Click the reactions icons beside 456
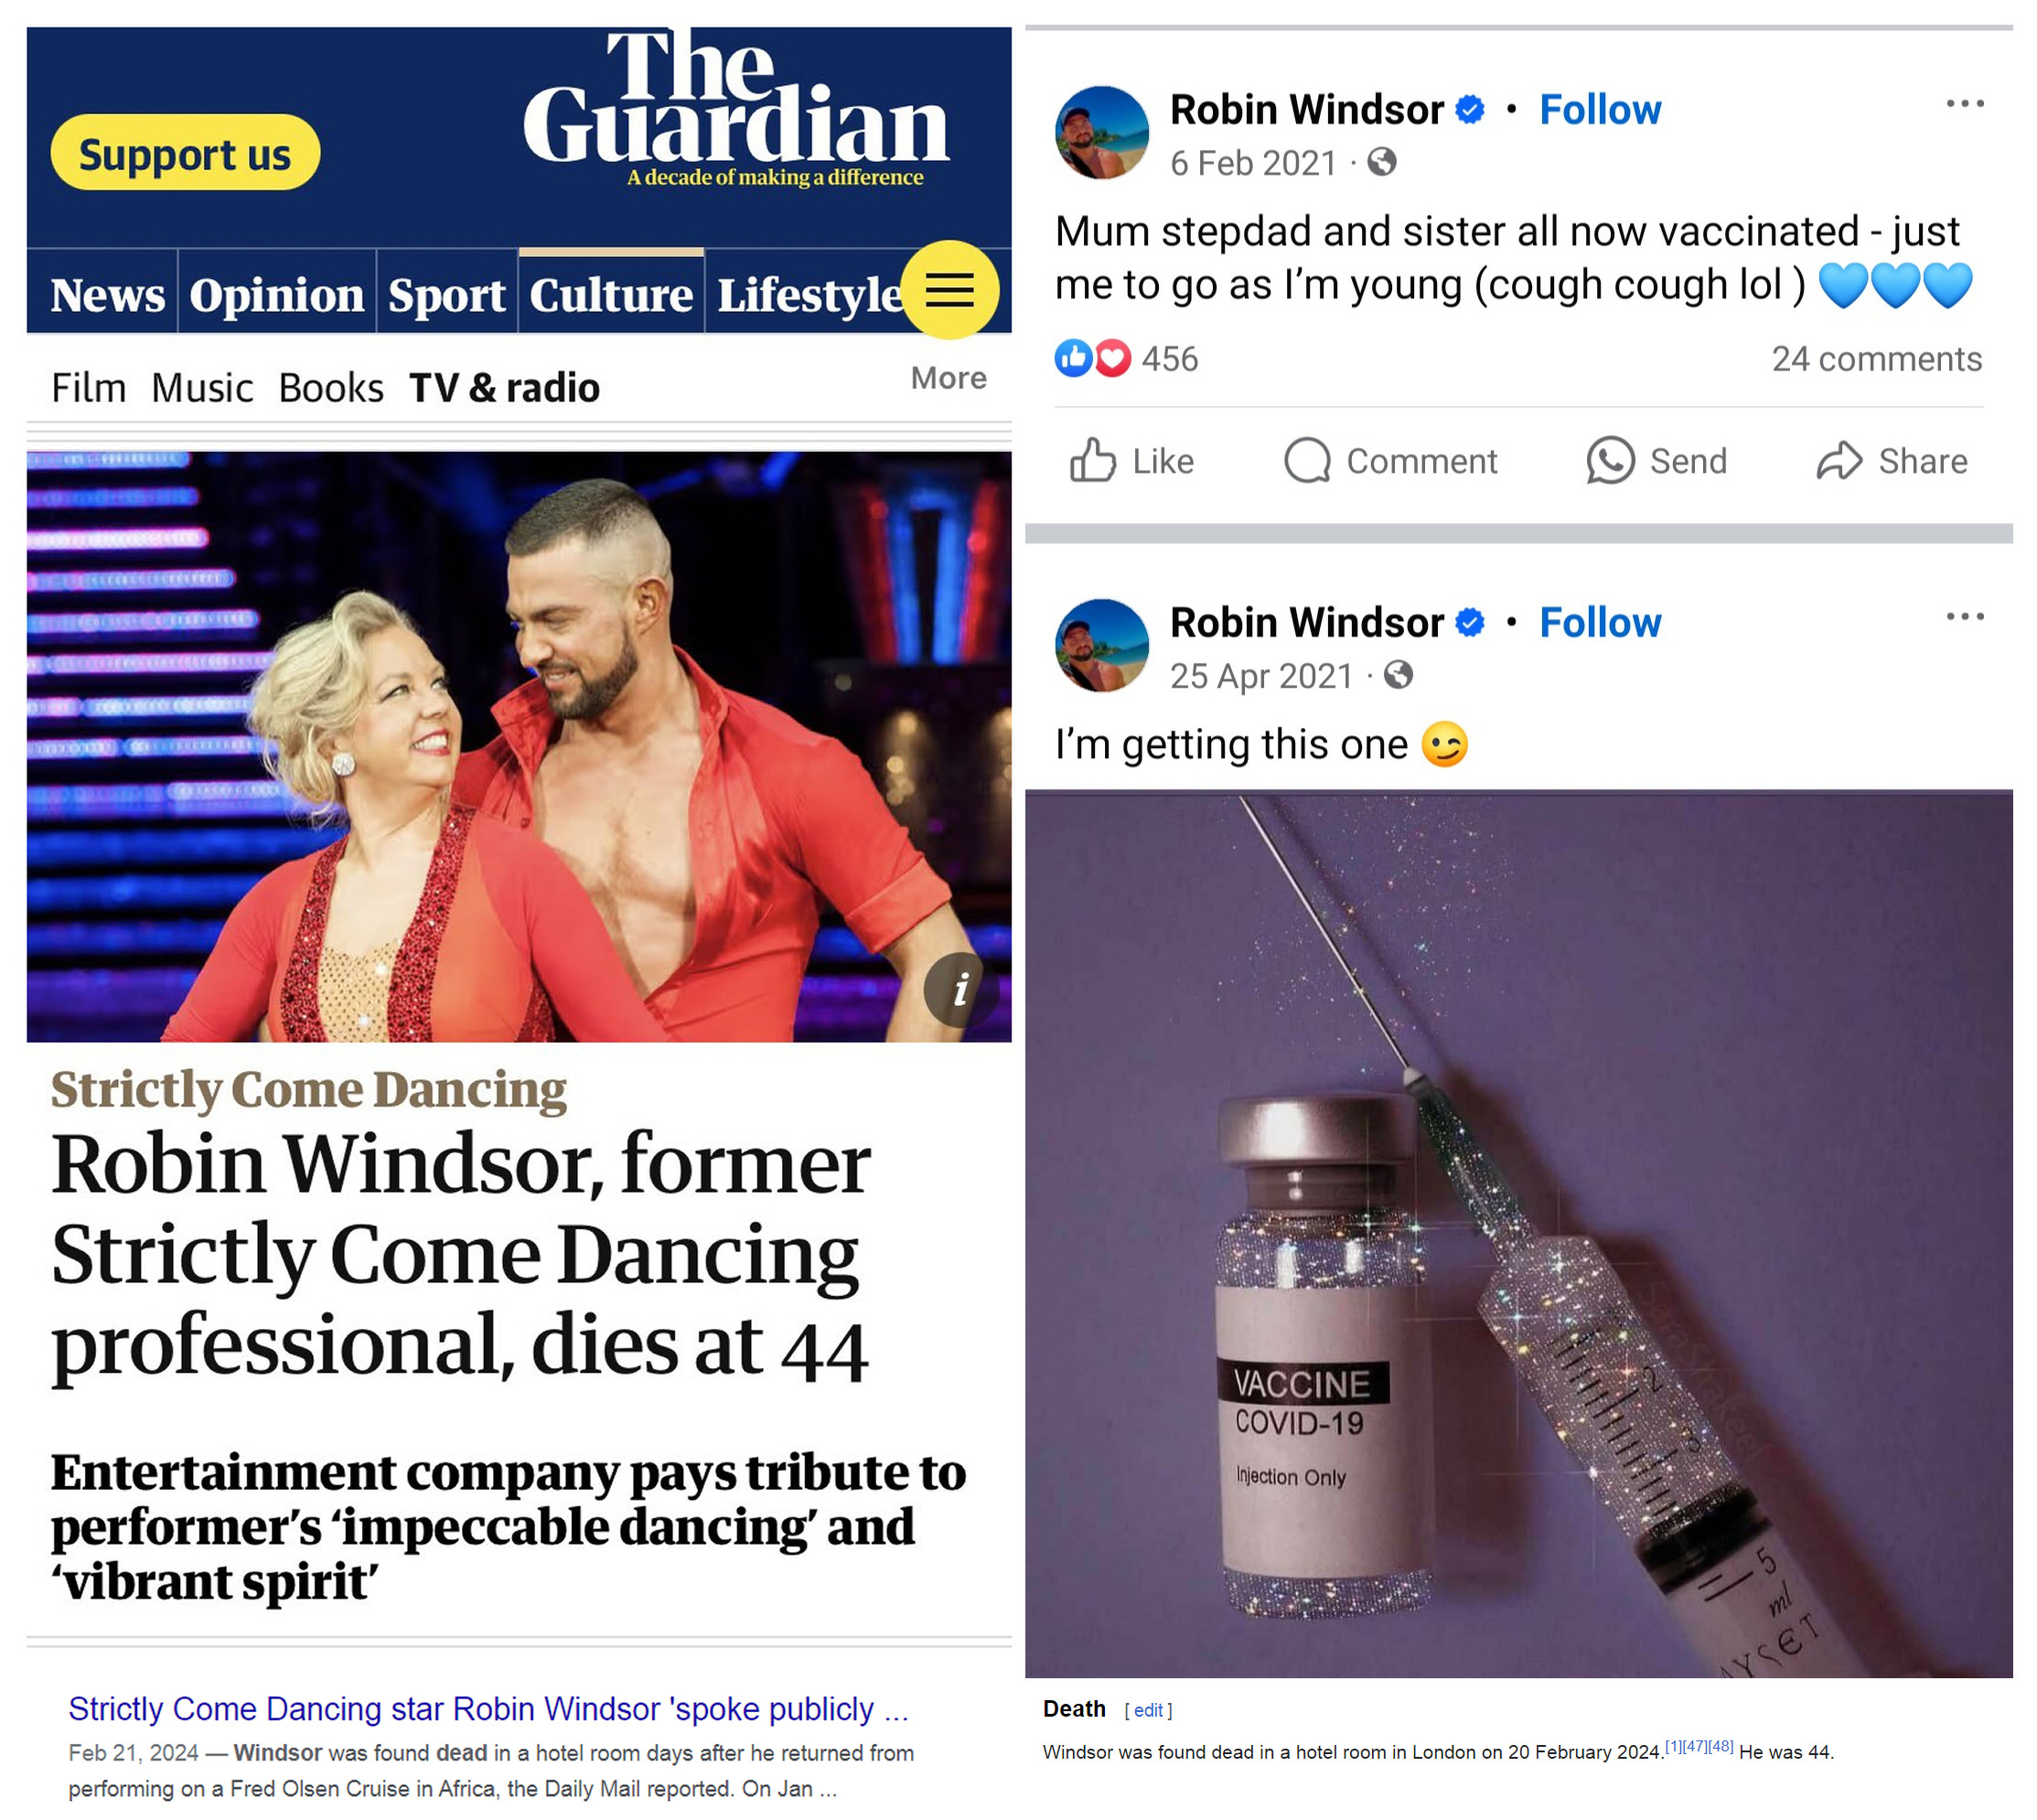Image resolution: width=2037 pixels, height=1820 pixels. [1092, 358]
